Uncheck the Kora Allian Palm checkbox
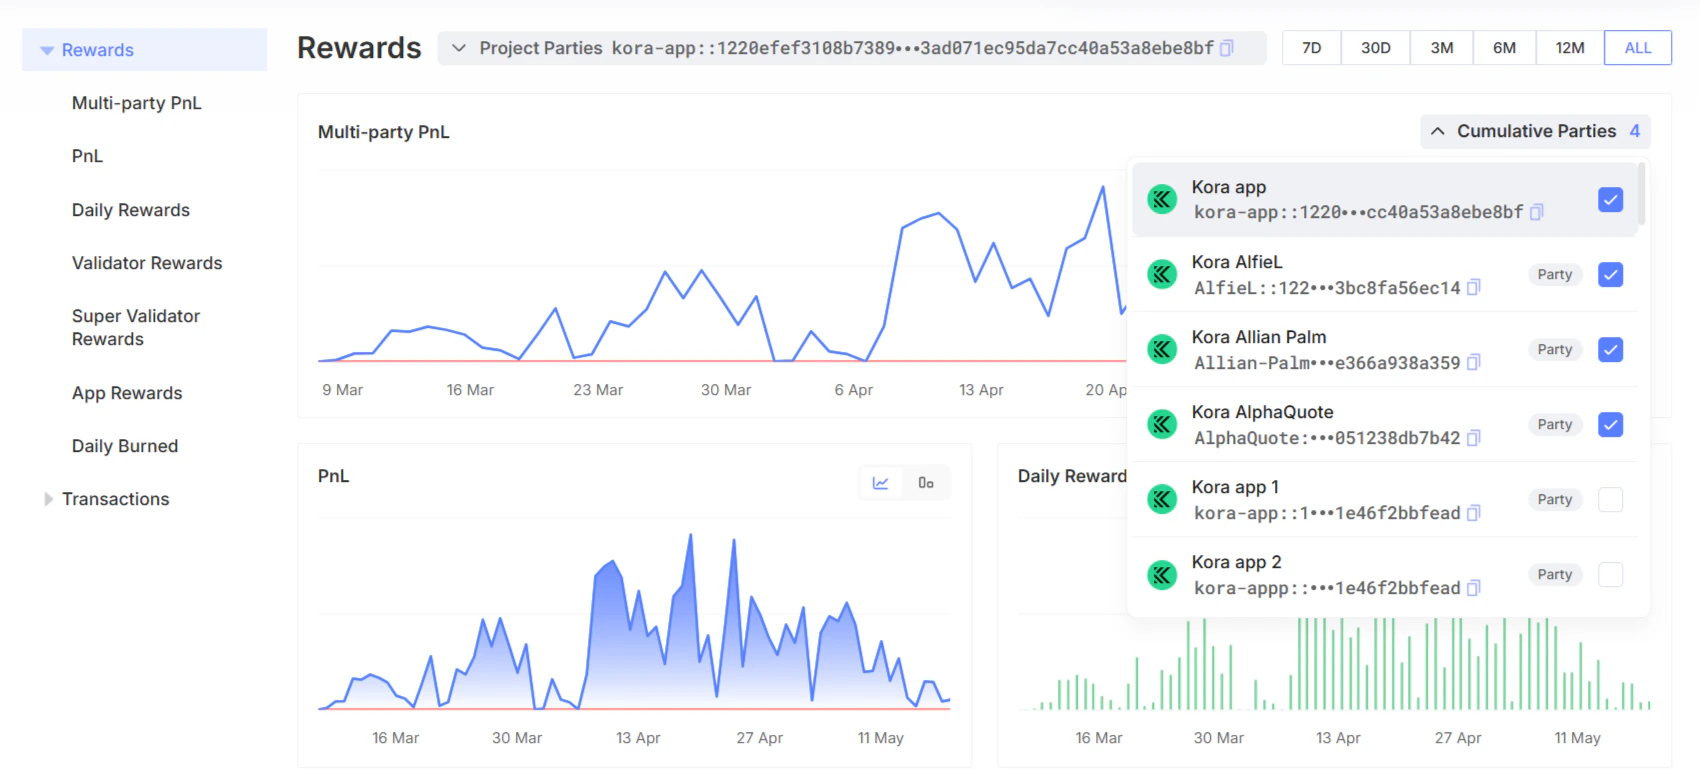 (x=1610, y=350)
